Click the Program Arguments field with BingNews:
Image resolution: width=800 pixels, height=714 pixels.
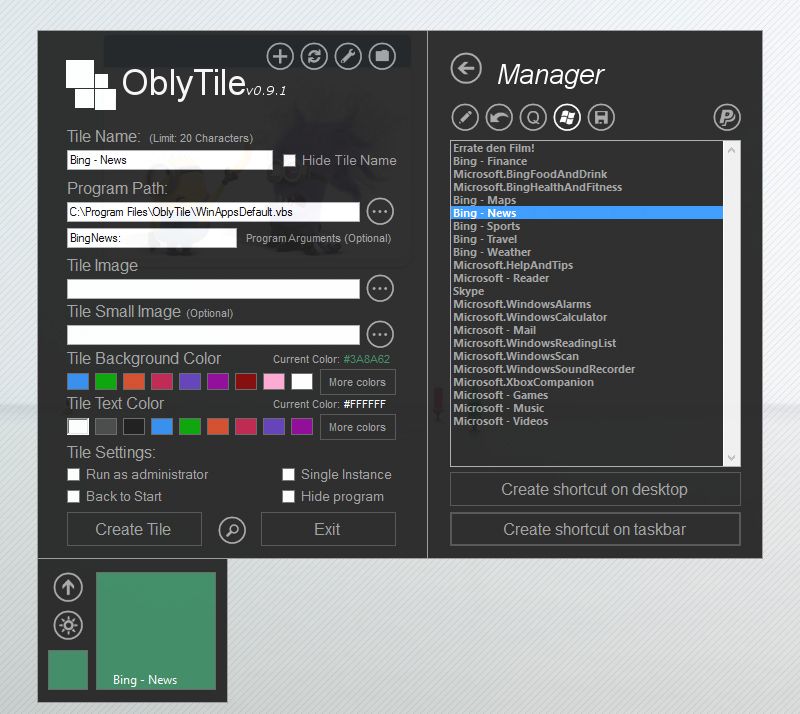(152, 238)
